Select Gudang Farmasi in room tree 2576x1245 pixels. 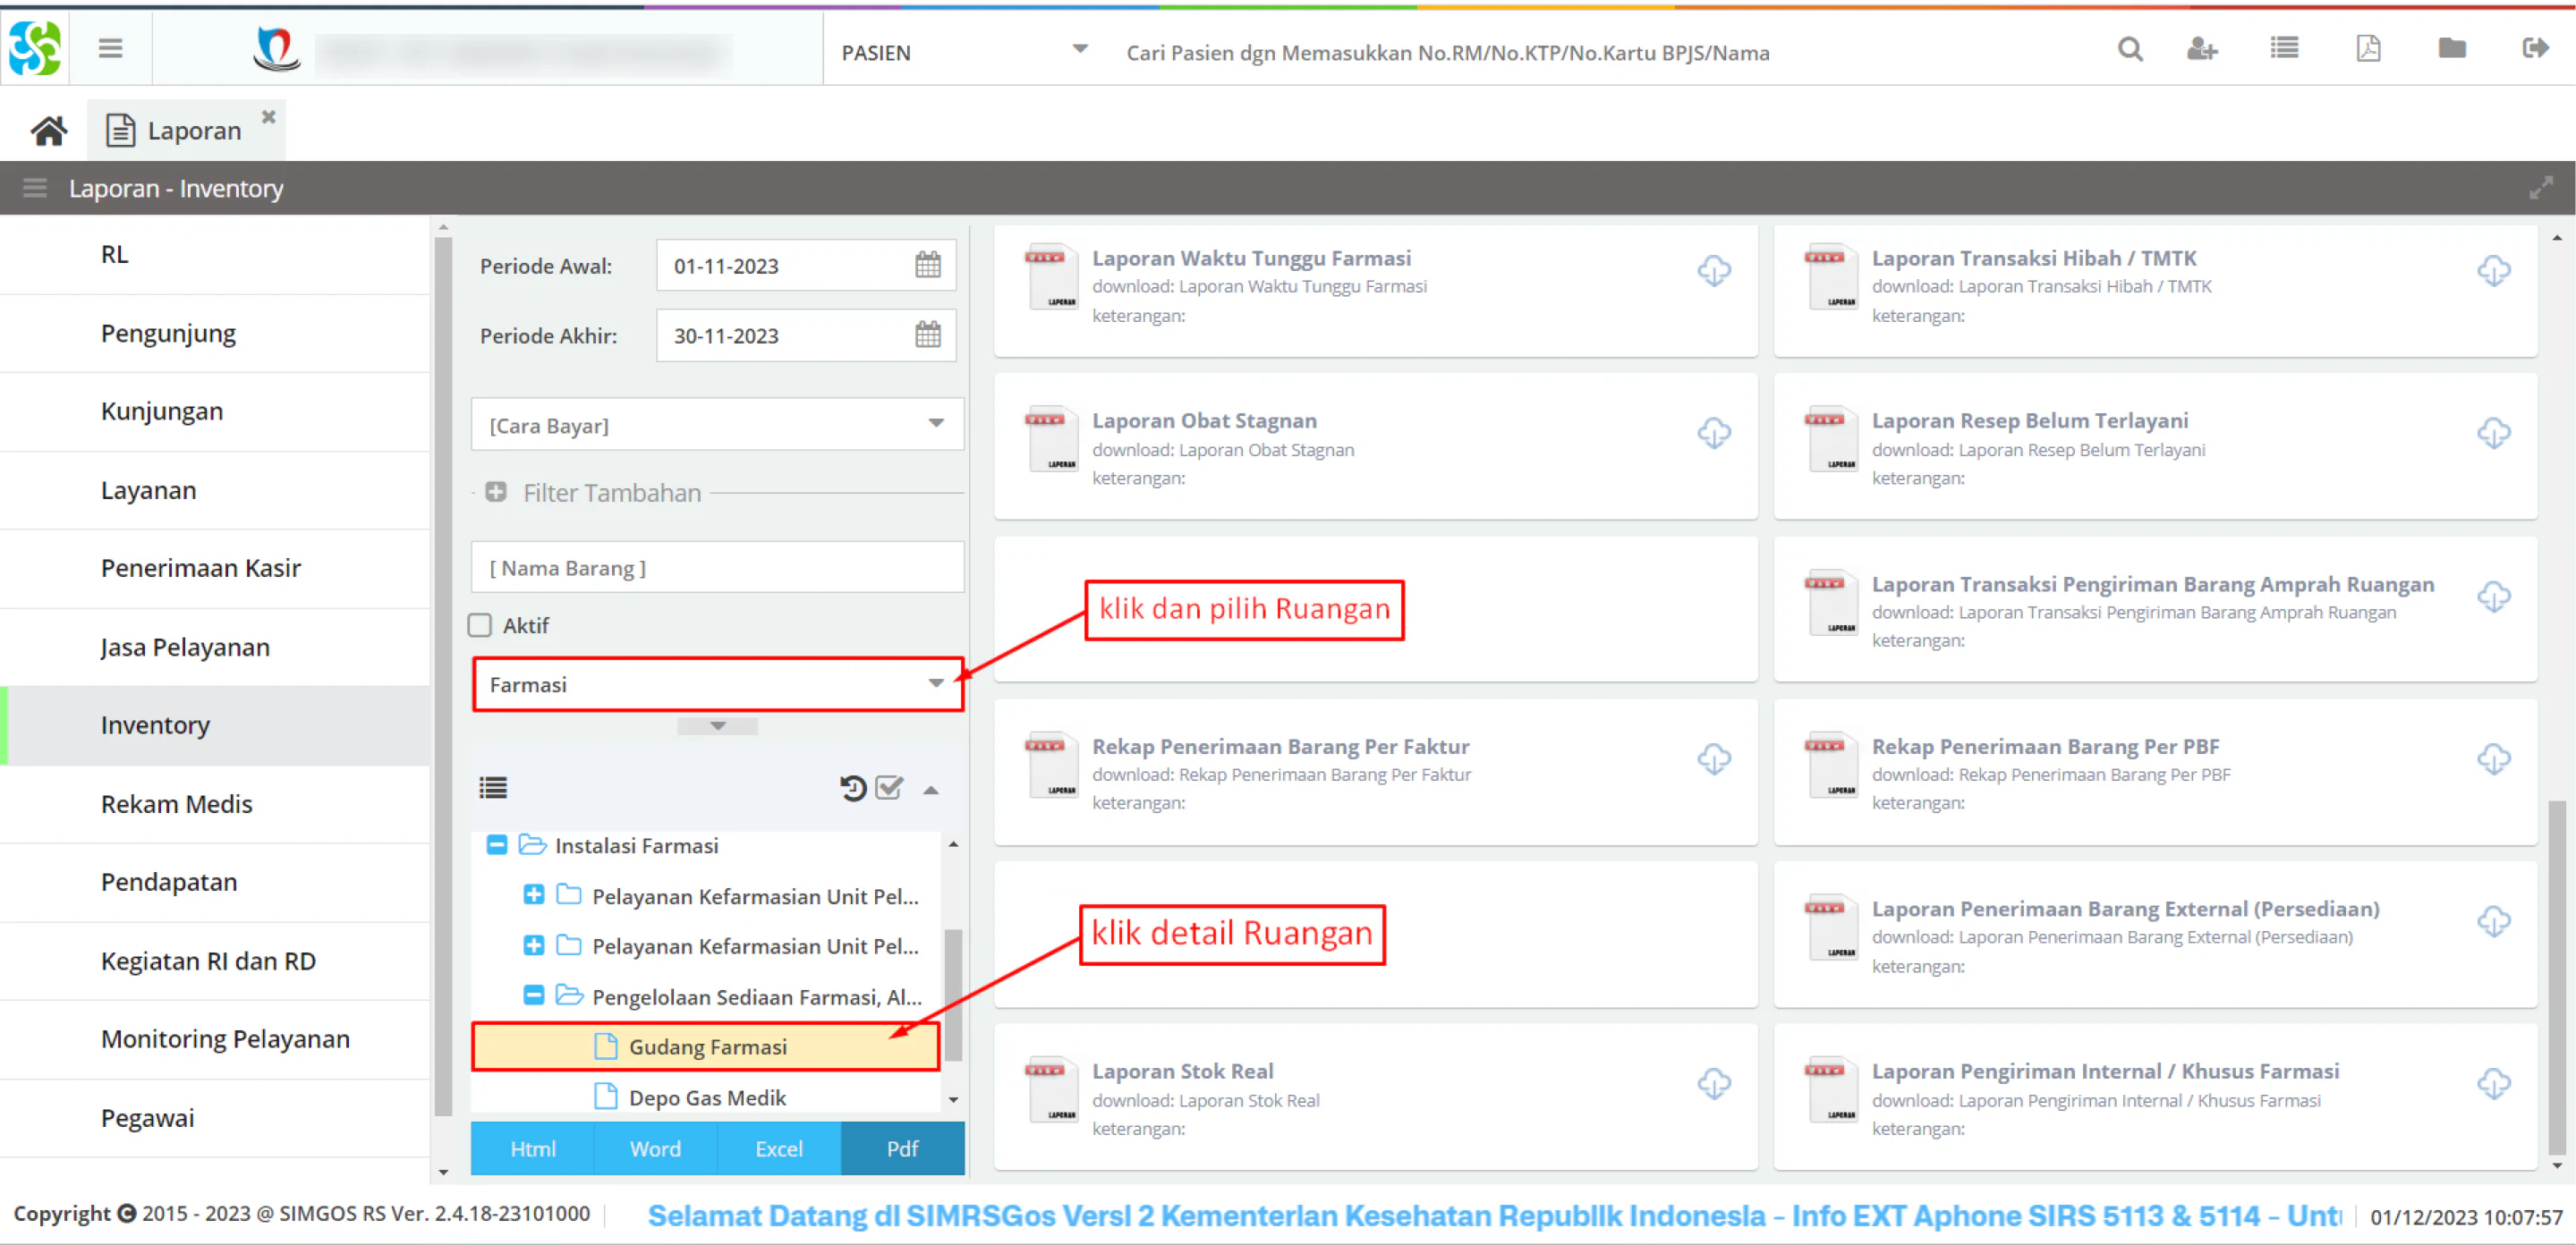pyautogui.click(x=705, y=1047)
